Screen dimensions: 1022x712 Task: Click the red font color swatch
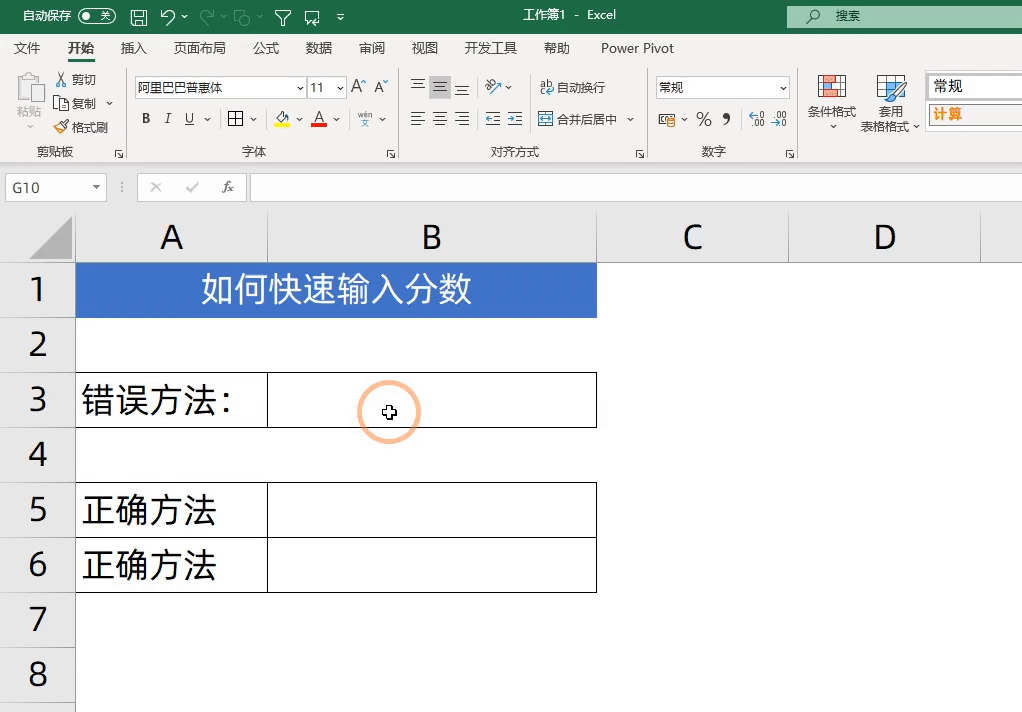click(319, 119)
